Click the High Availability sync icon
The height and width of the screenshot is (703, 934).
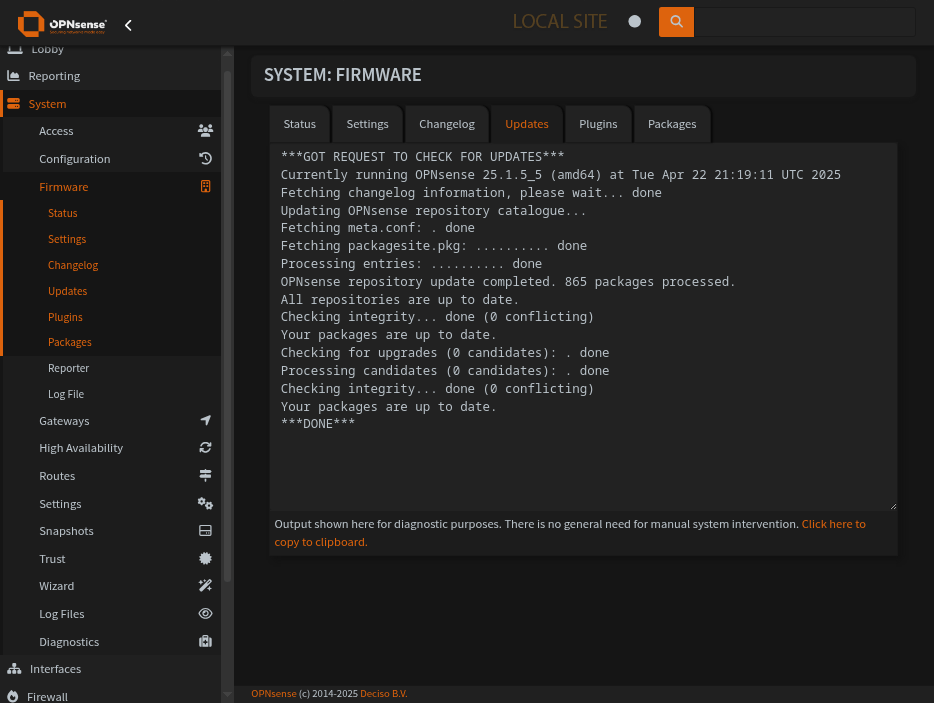[206, 447]
